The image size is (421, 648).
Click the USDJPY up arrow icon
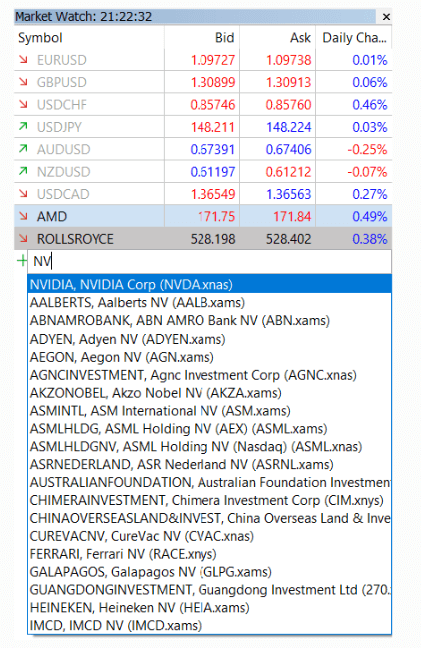23,126
